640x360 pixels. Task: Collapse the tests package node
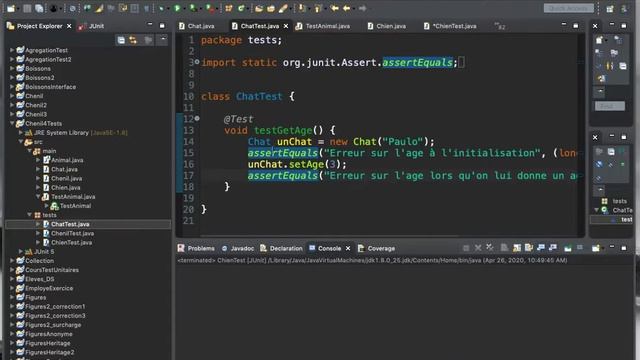click(x=29, y=215)
